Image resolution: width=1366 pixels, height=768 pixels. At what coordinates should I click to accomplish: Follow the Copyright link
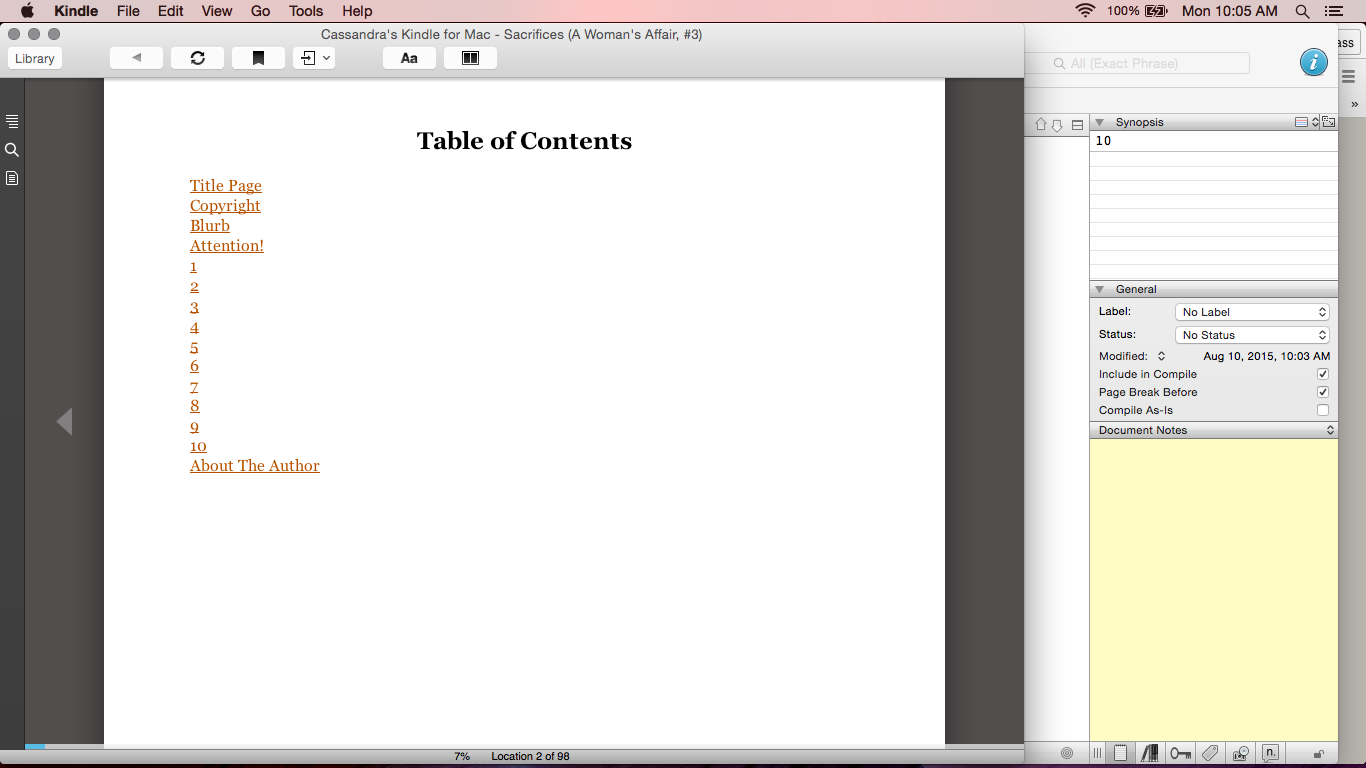[x=225, y=206]
